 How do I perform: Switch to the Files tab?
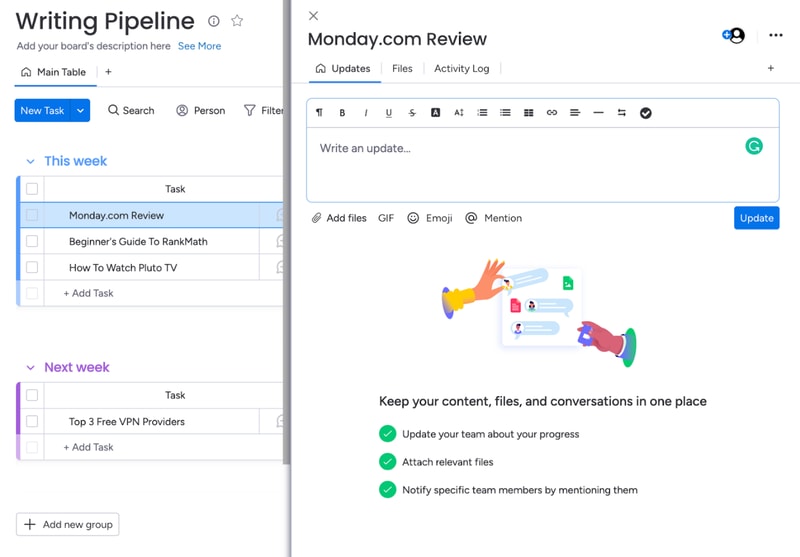click(x=402, y=68)
